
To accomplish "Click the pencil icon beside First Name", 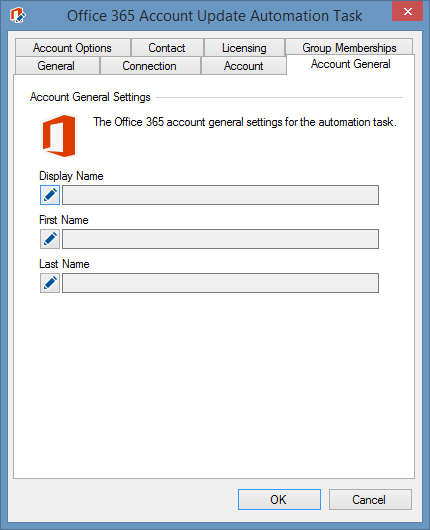I will pos(50,239).
